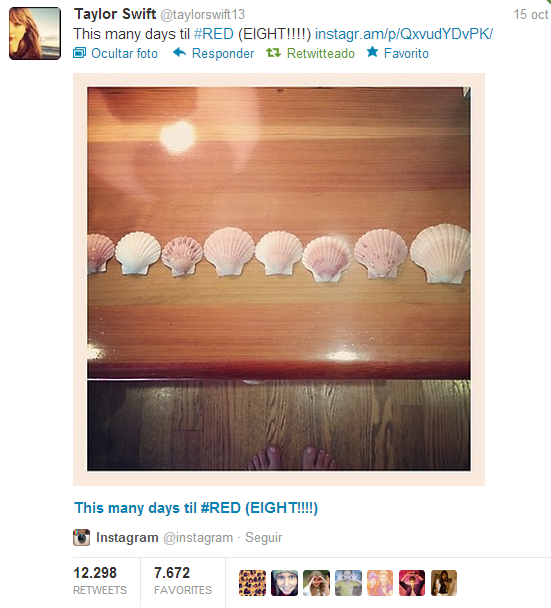Viewport: 551px width, 608px height.
Task: Click the Responder reply arrow icon
Action: coord(180,52)
